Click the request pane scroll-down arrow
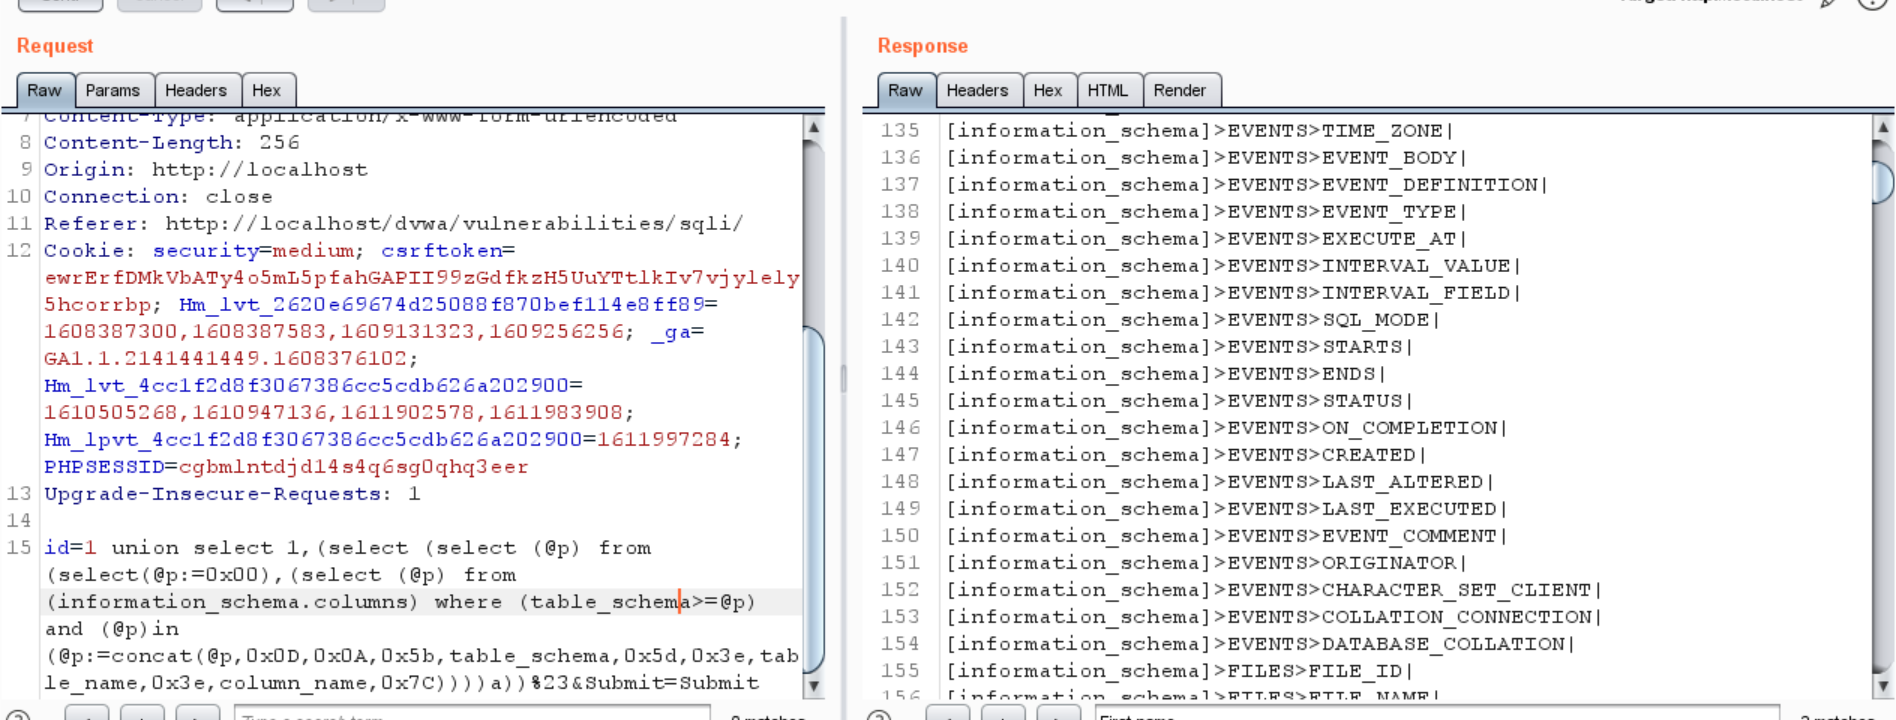Viewport: 1896px width, 720px height. [814, 686]
